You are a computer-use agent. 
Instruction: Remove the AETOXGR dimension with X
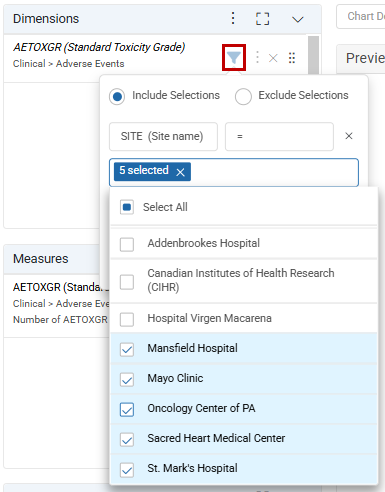273,58
